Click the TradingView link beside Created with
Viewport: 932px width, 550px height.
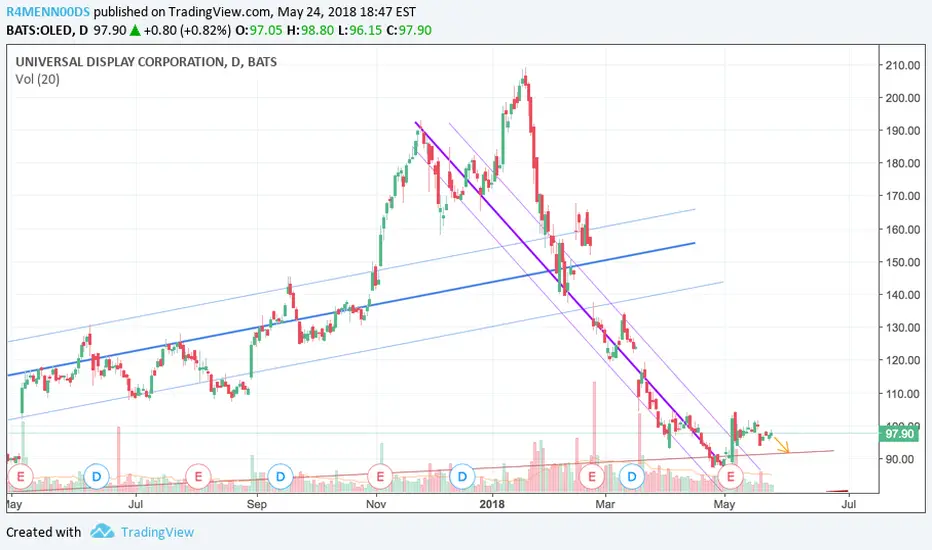pos(158,532)
